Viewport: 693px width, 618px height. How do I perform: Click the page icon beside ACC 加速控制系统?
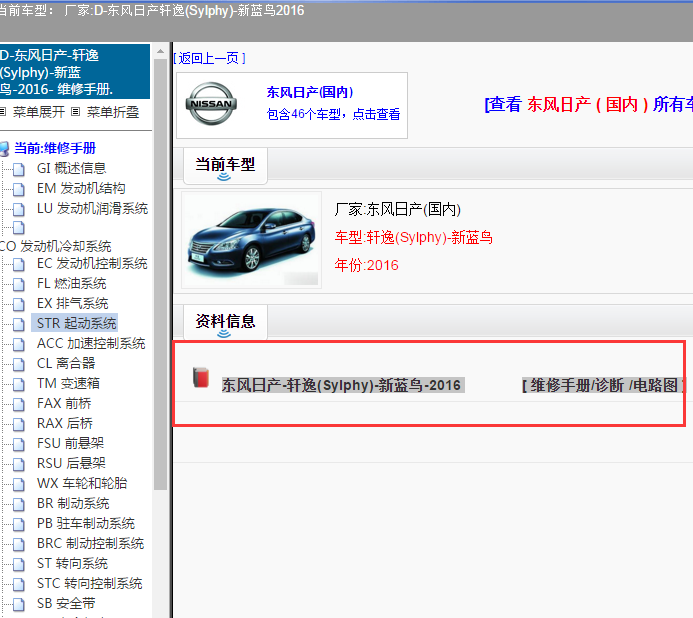(19, 344)
